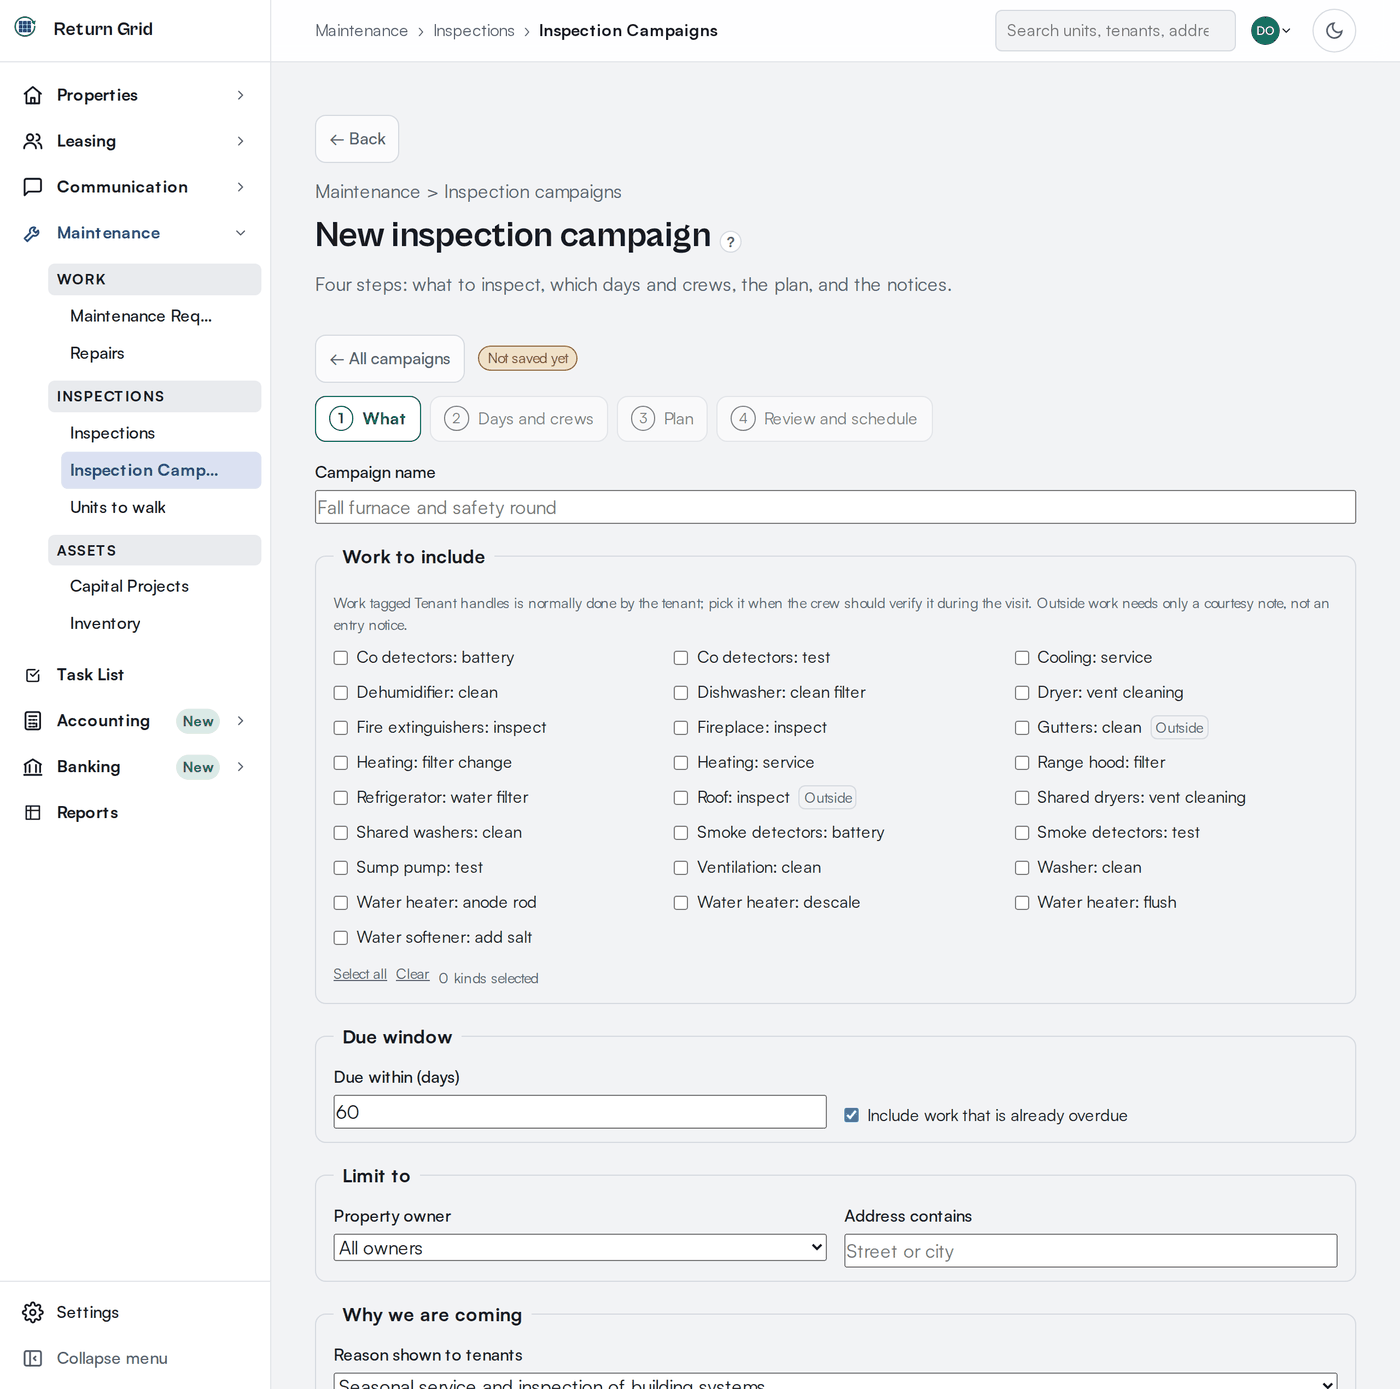Click the Search units, tenants box
The width and height of the screenshot is (1400, 1389).
tap(1115, 31)
